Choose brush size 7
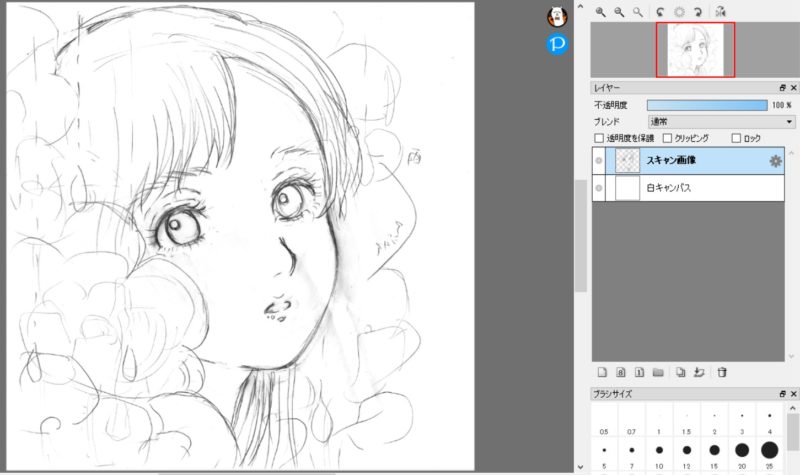This screenshot has height=475, width=800. click(x=632, y=456)
